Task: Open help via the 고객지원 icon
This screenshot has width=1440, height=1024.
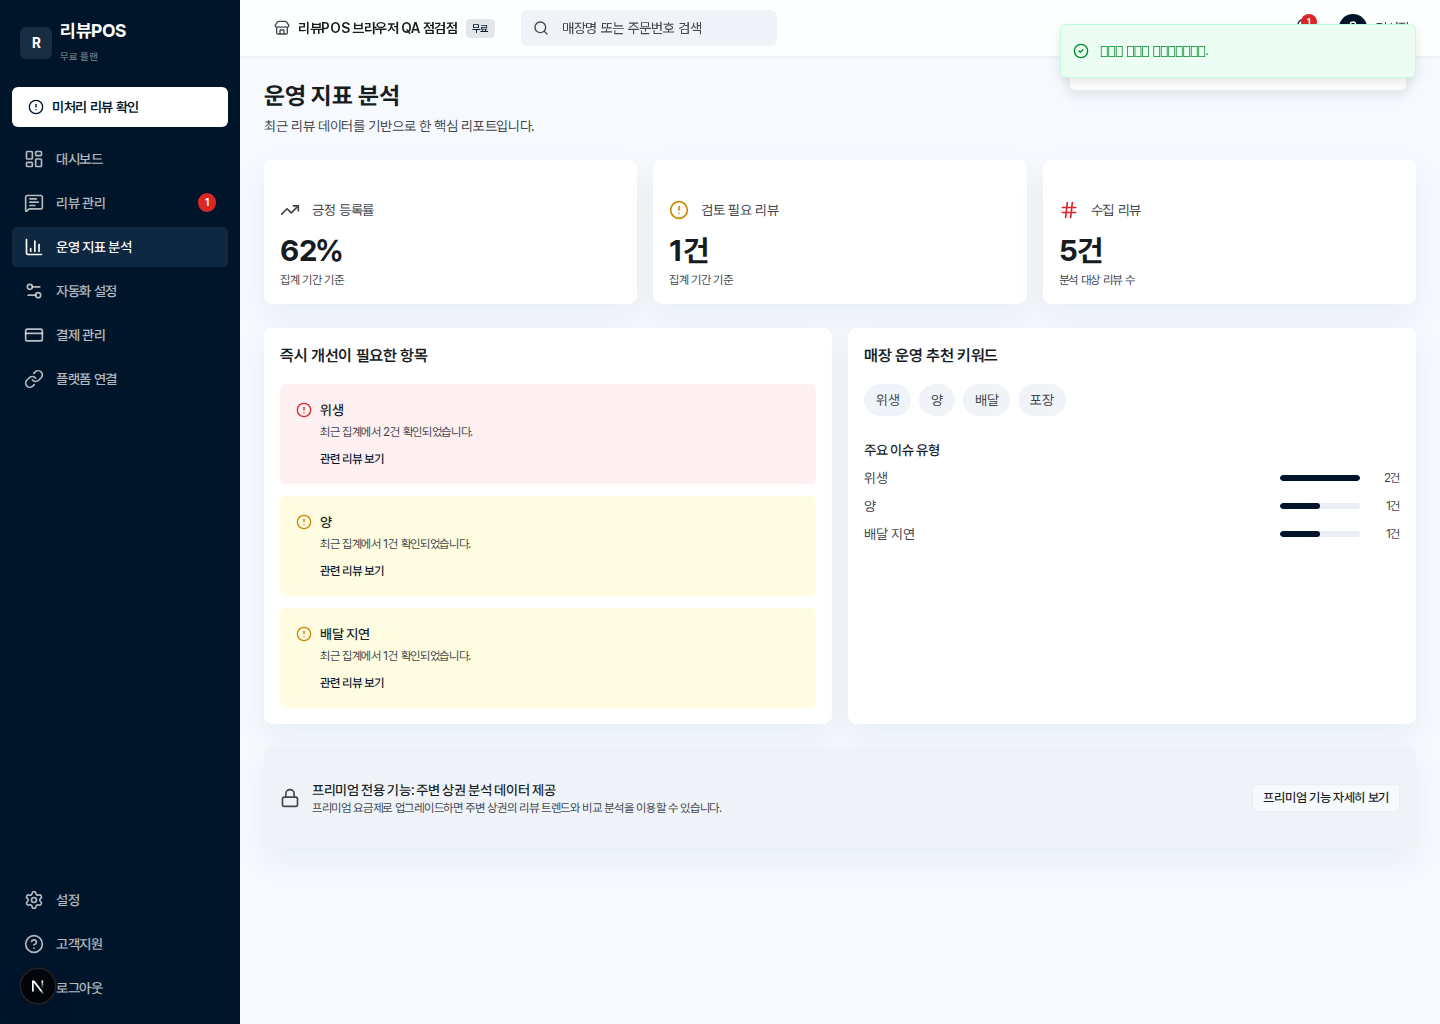Action: [33, 943]
